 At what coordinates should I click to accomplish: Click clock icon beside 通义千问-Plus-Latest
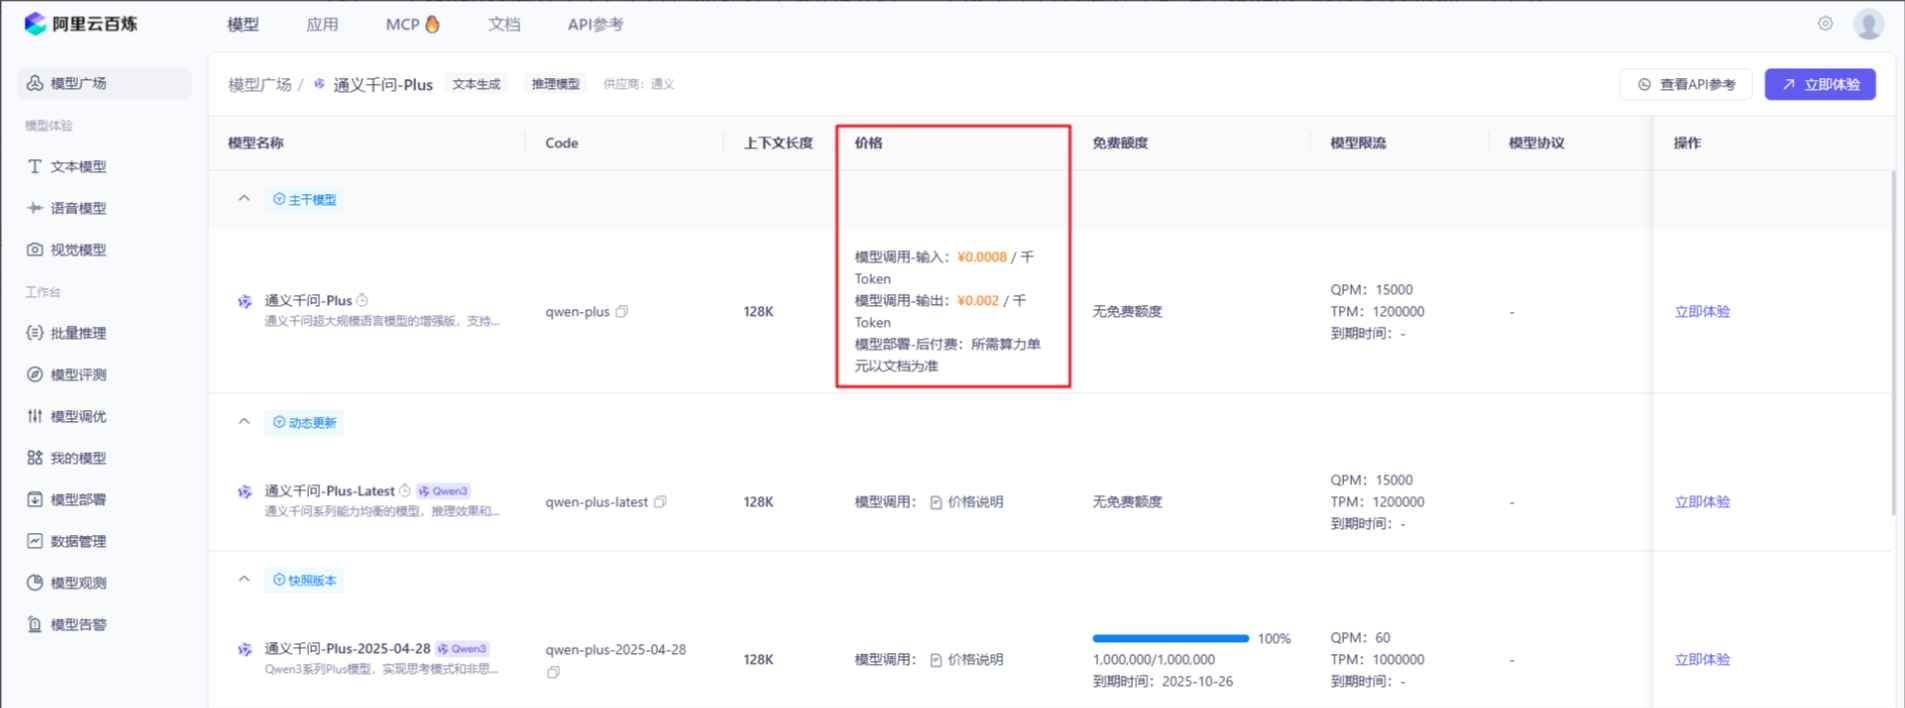pyautogui.click(x=405, y=491)
